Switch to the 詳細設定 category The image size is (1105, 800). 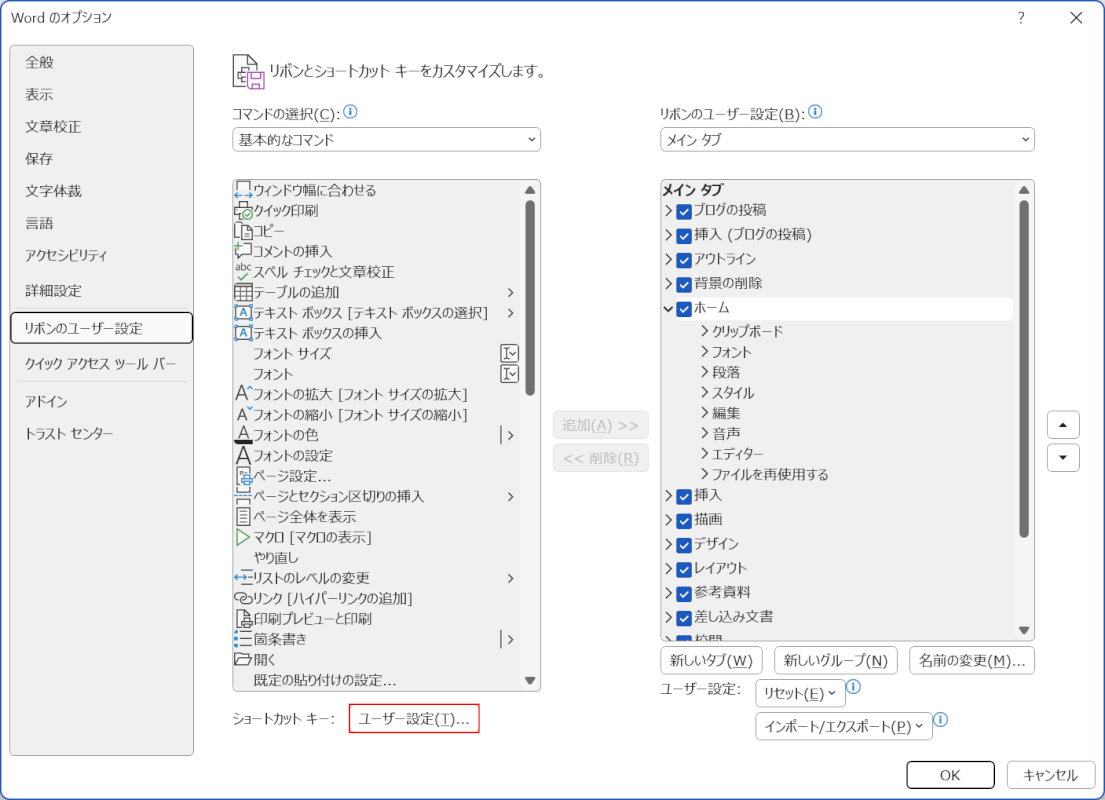[53, 291]
